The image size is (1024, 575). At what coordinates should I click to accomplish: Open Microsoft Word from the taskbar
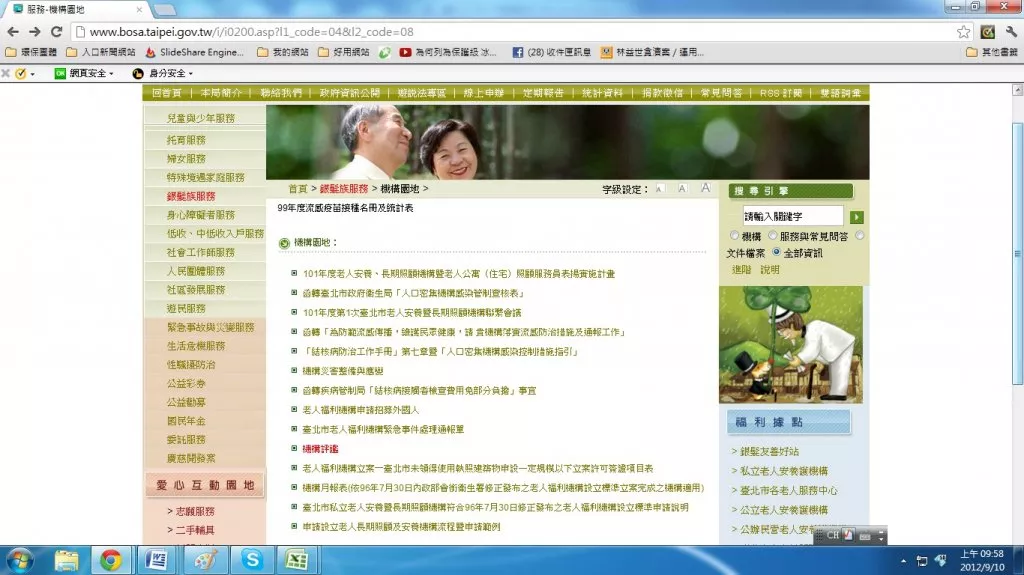[157, 561]
